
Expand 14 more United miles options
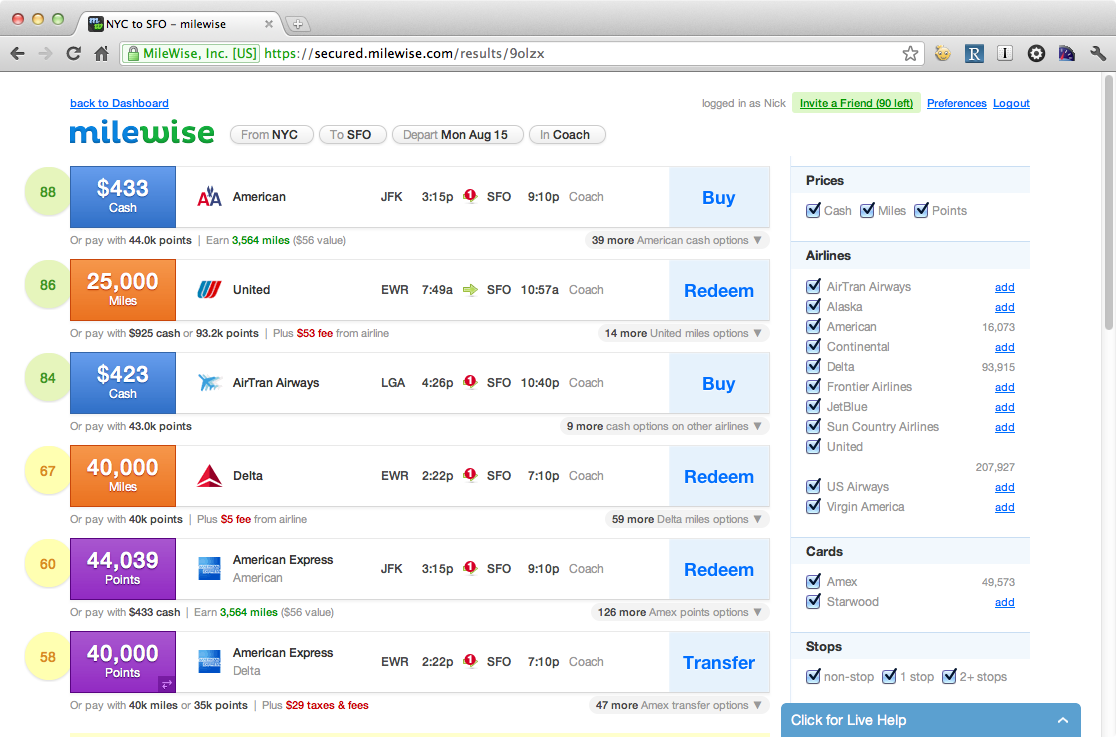coord(683,333)
